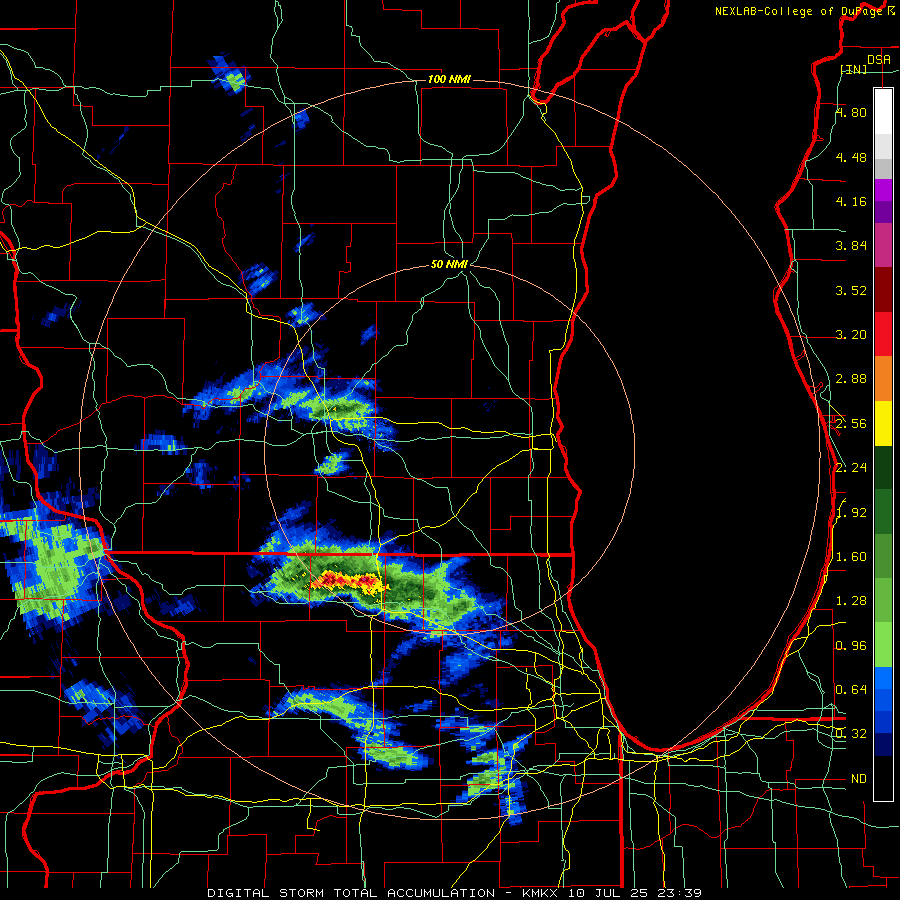This screenshot has width=900, height=900.
Task: Click the 4.16 legend value
Action: (x=851, y=201)
